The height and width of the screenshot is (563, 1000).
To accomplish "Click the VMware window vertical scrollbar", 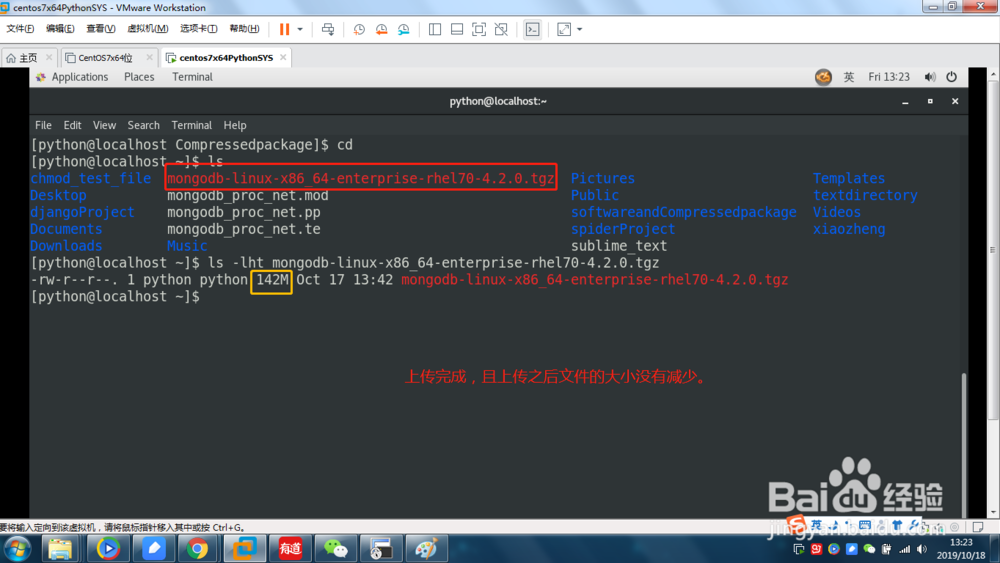I will click(x=993, y=249).
